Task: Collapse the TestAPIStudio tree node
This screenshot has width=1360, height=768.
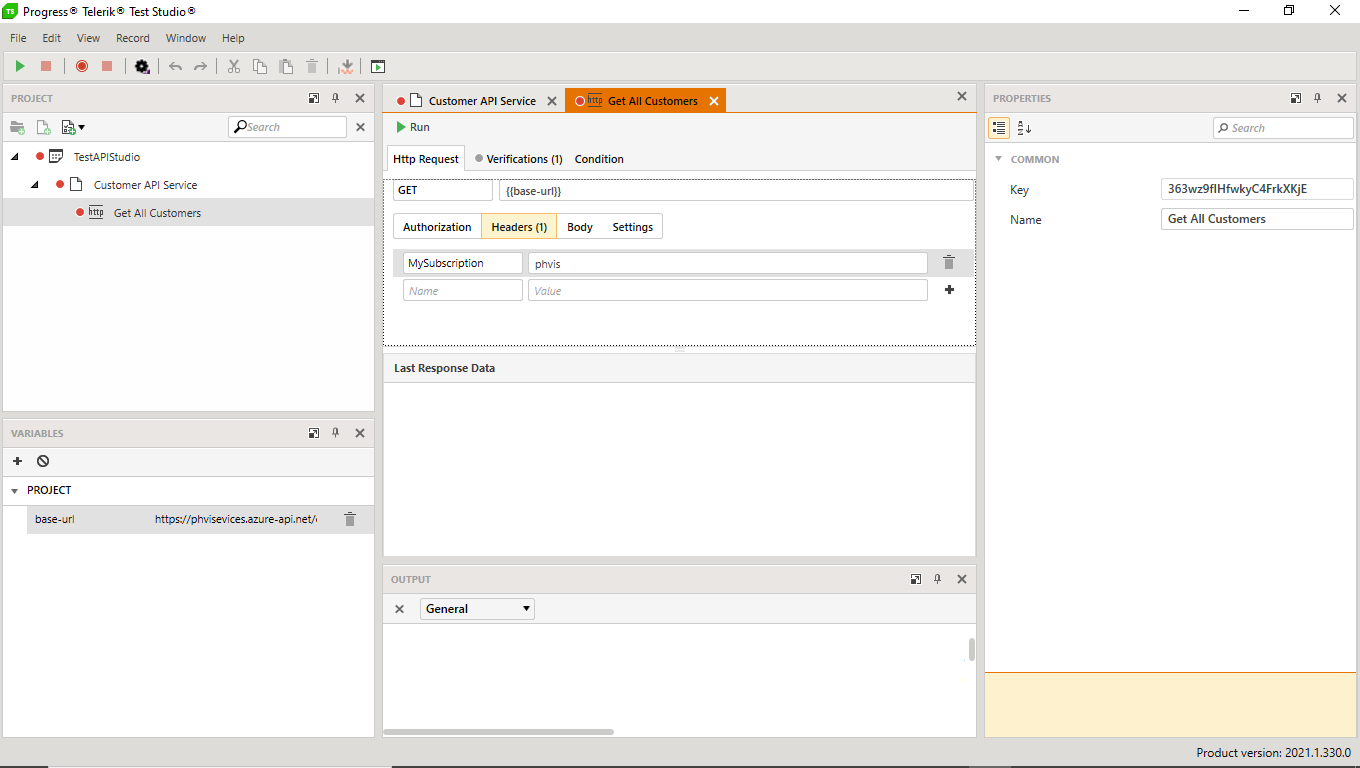Action: (x=14, y=157)
